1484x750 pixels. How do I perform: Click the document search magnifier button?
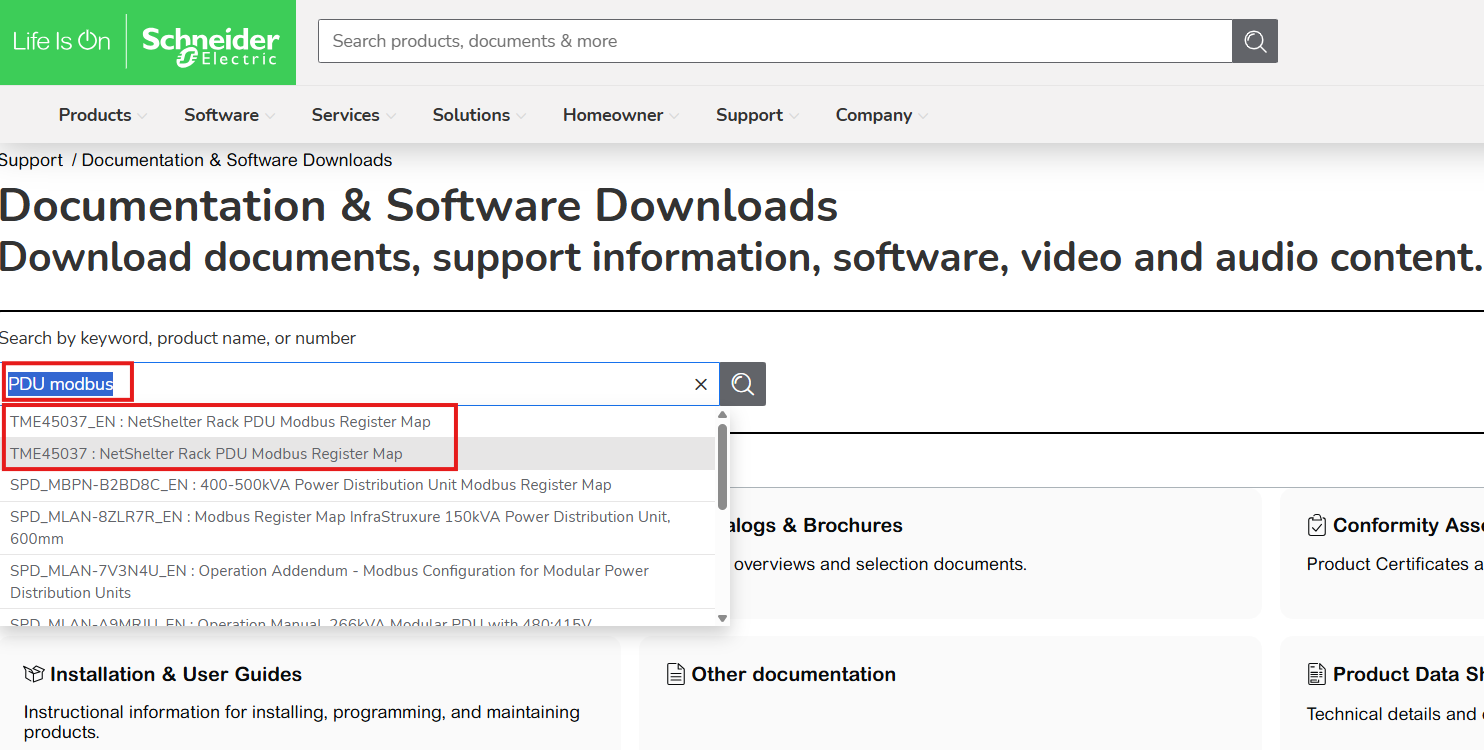point(743,384)
